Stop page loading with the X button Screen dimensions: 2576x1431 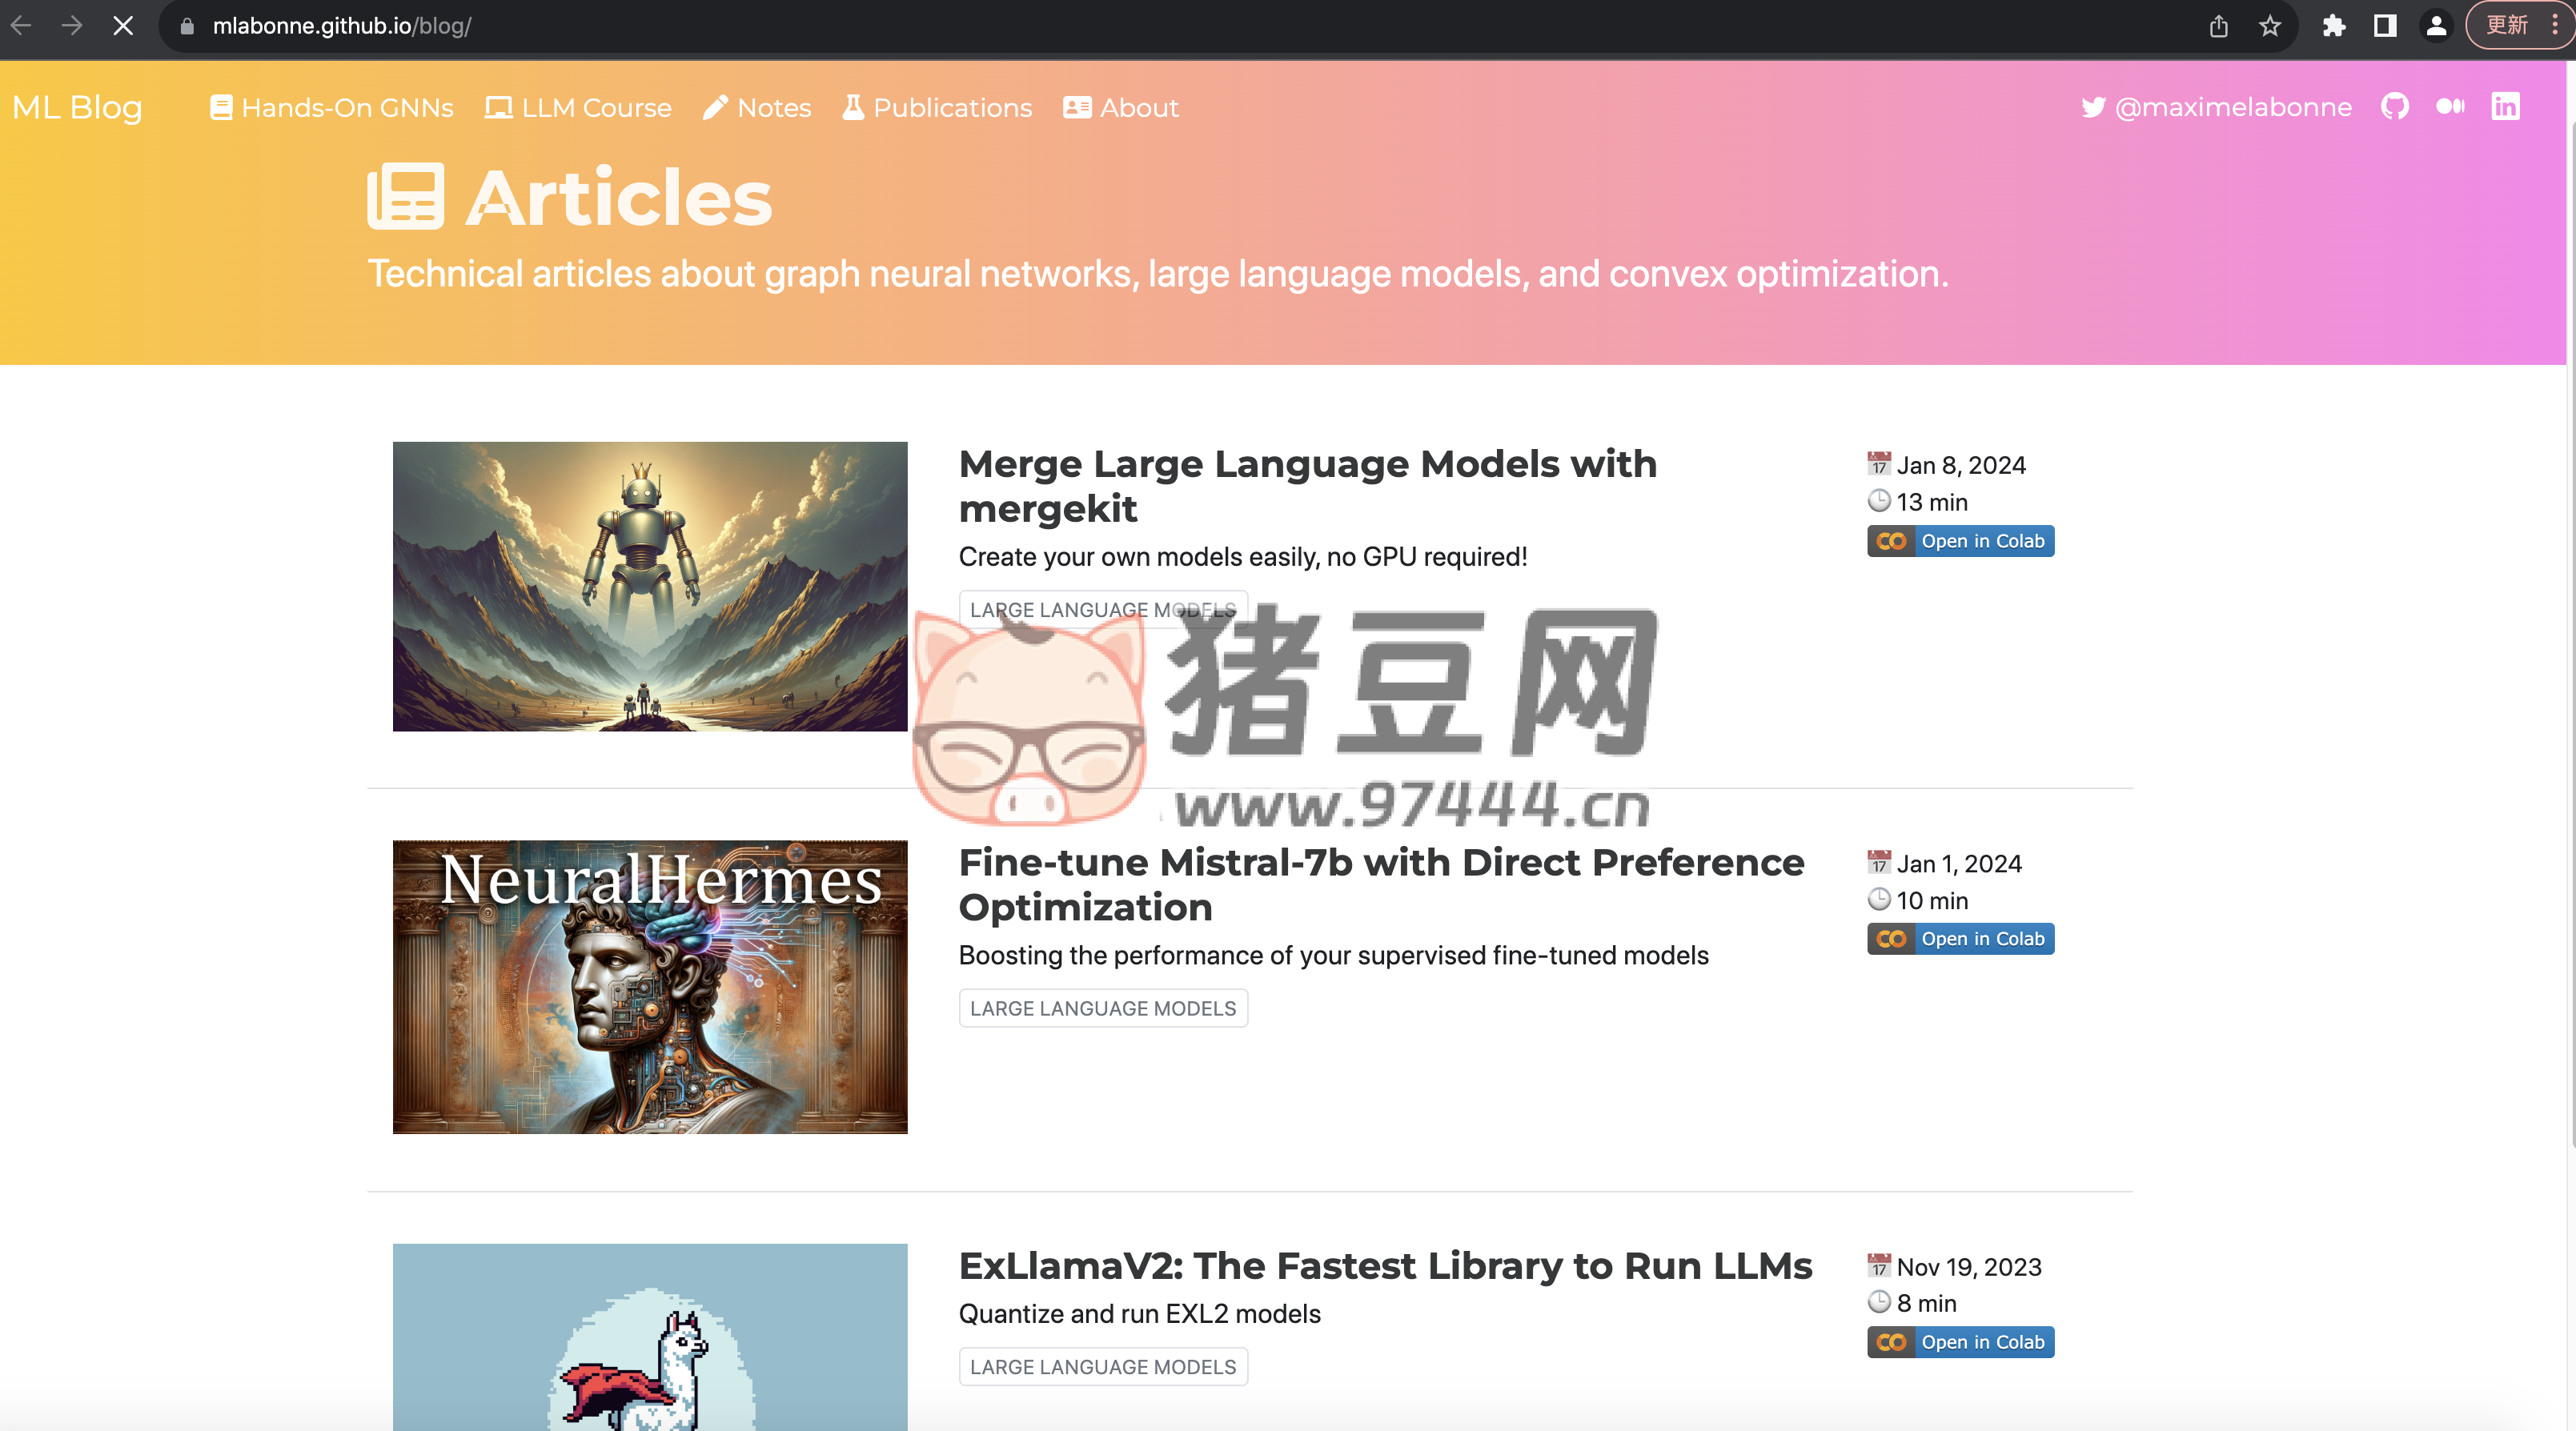(123, 25)
